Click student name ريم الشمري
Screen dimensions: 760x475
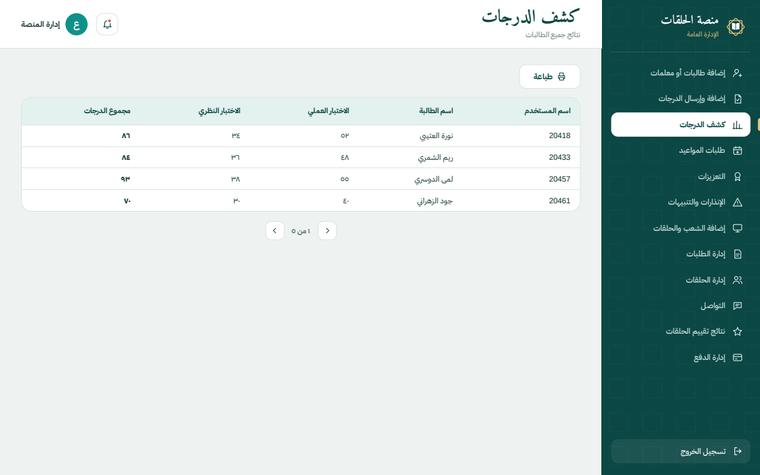[x=435, y=158]
